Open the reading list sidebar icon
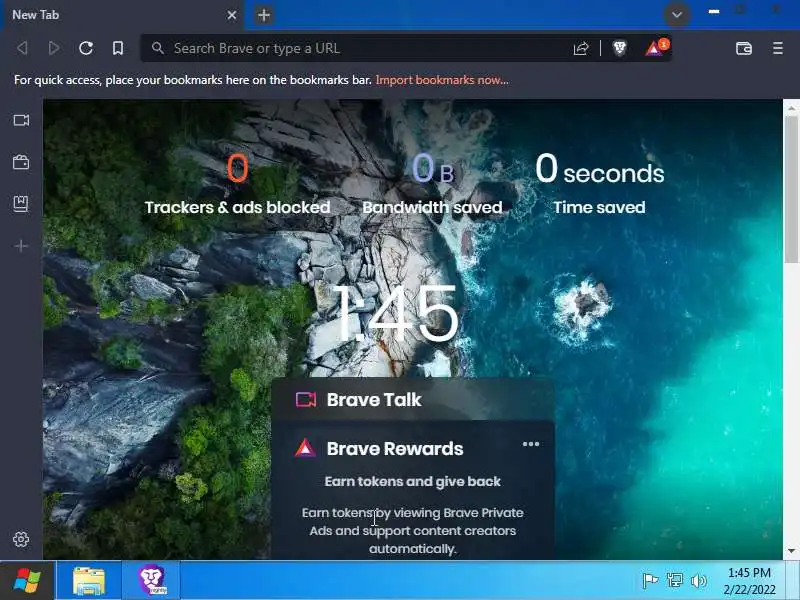 click(21, 204)
